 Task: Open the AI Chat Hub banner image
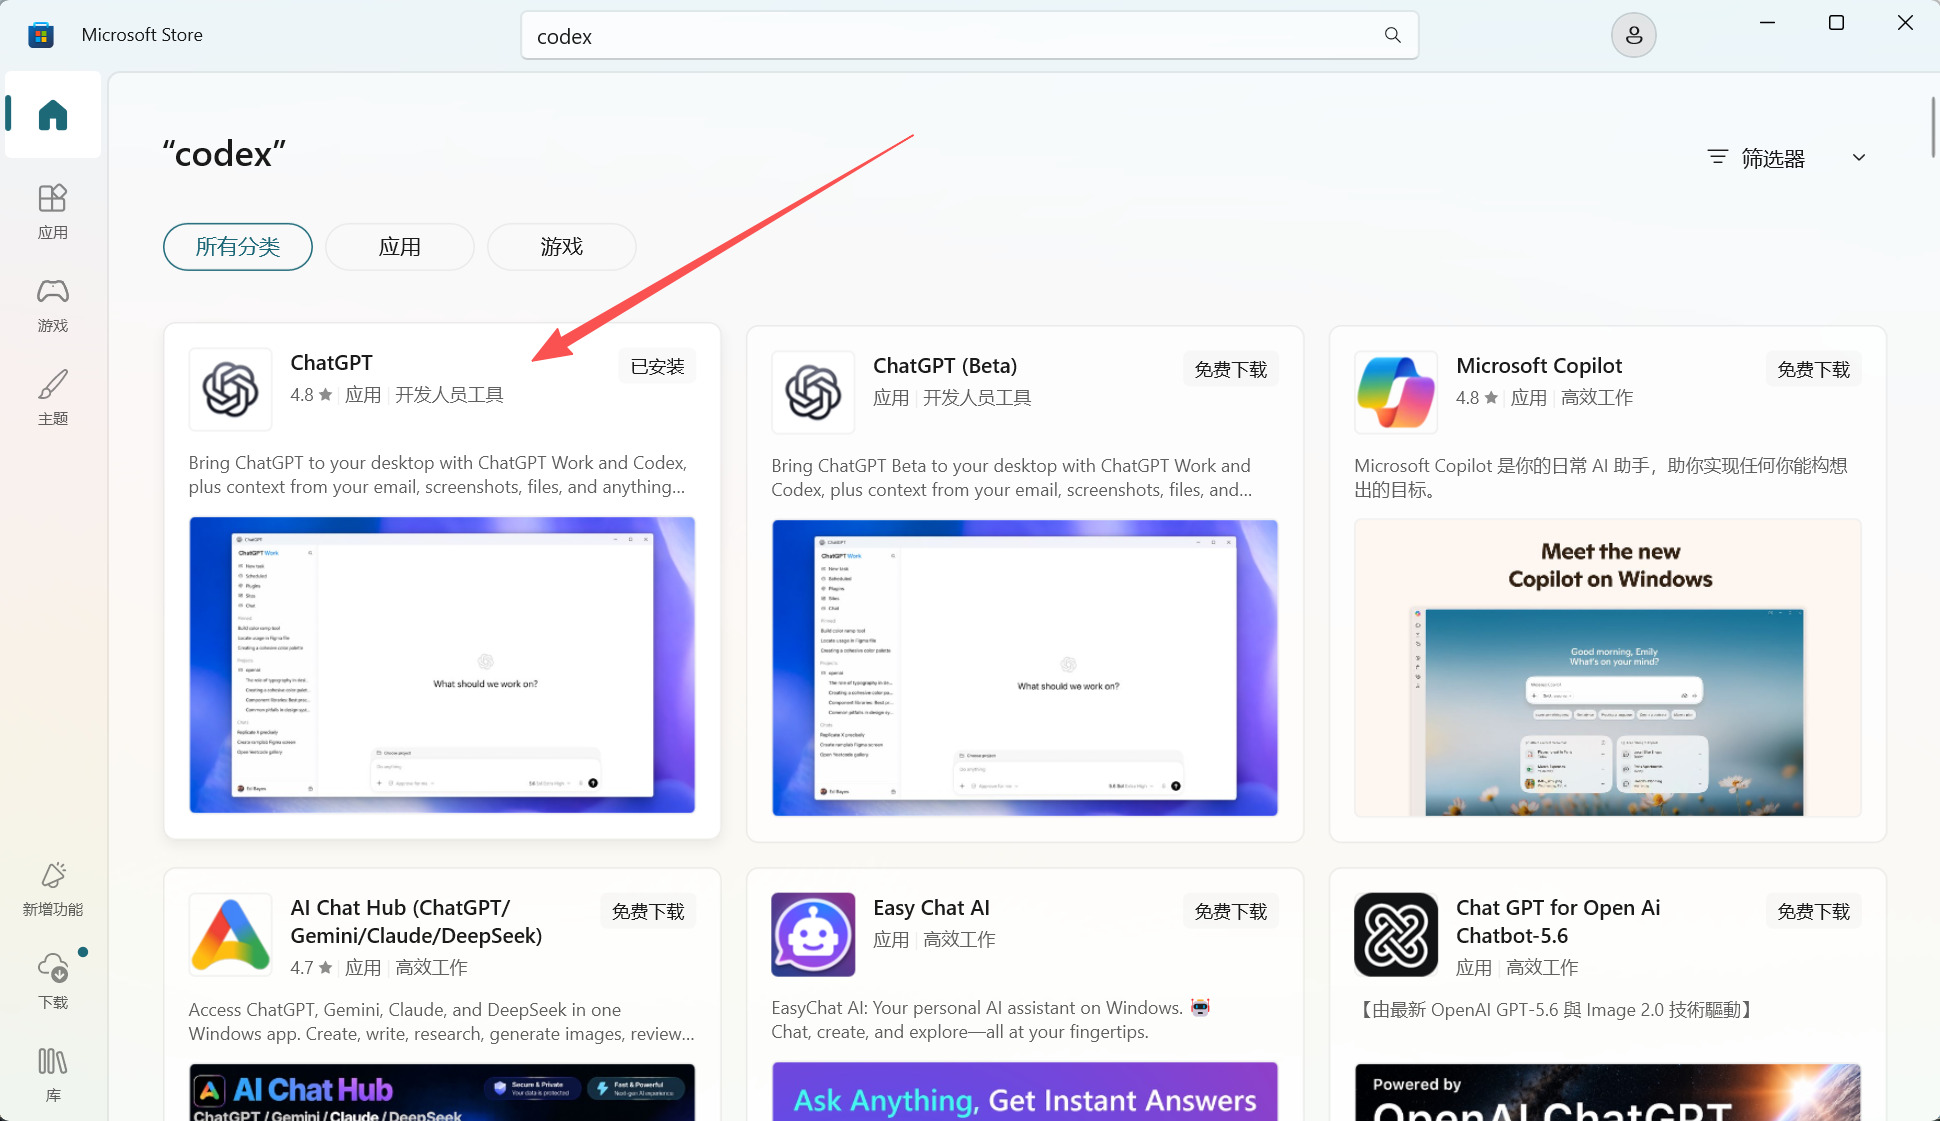pos(442,1092)
